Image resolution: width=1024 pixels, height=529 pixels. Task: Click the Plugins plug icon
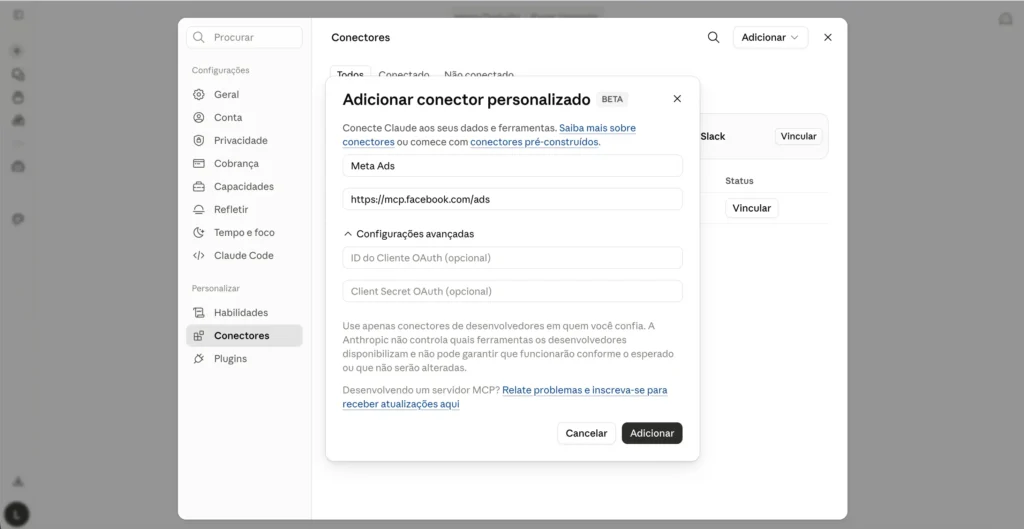click(x=199, y=359)
